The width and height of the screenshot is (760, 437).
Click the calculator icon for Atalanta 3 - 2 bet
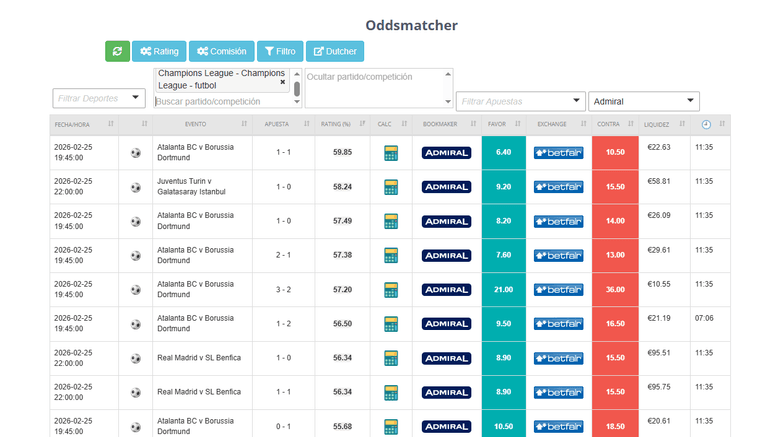point(391,289)
